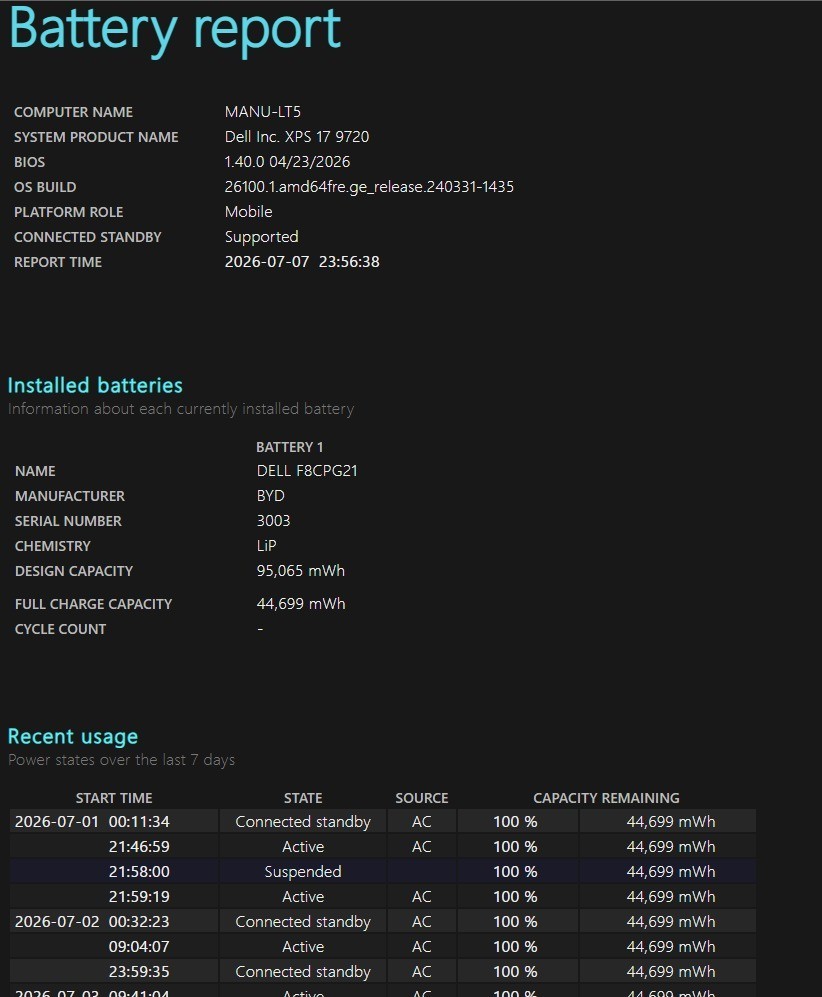Click "44,699 mWh" in the 23:59:35 row
The height and width of the screenshot is (997, 822).
coord(671,972)
